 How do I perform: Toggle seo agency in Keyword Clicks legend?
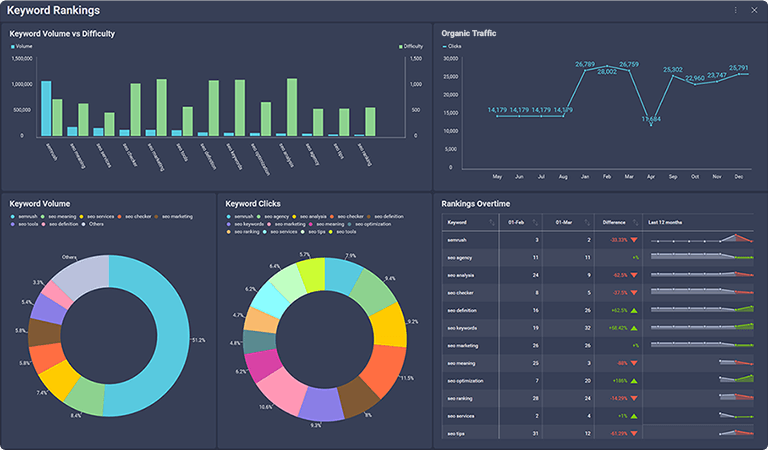pyautogui.click(x=273, y=216)
